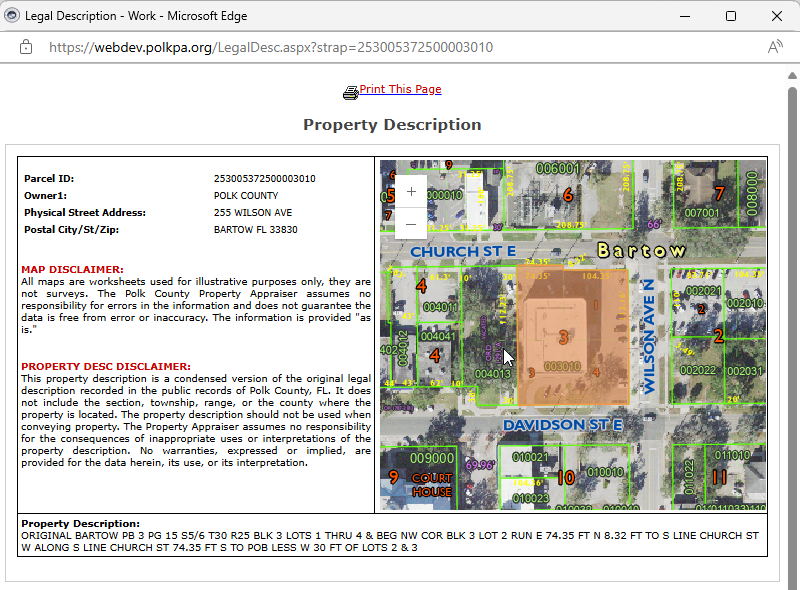Click the page icon in the title bar

pyautogui.click(x=14, y=15)
